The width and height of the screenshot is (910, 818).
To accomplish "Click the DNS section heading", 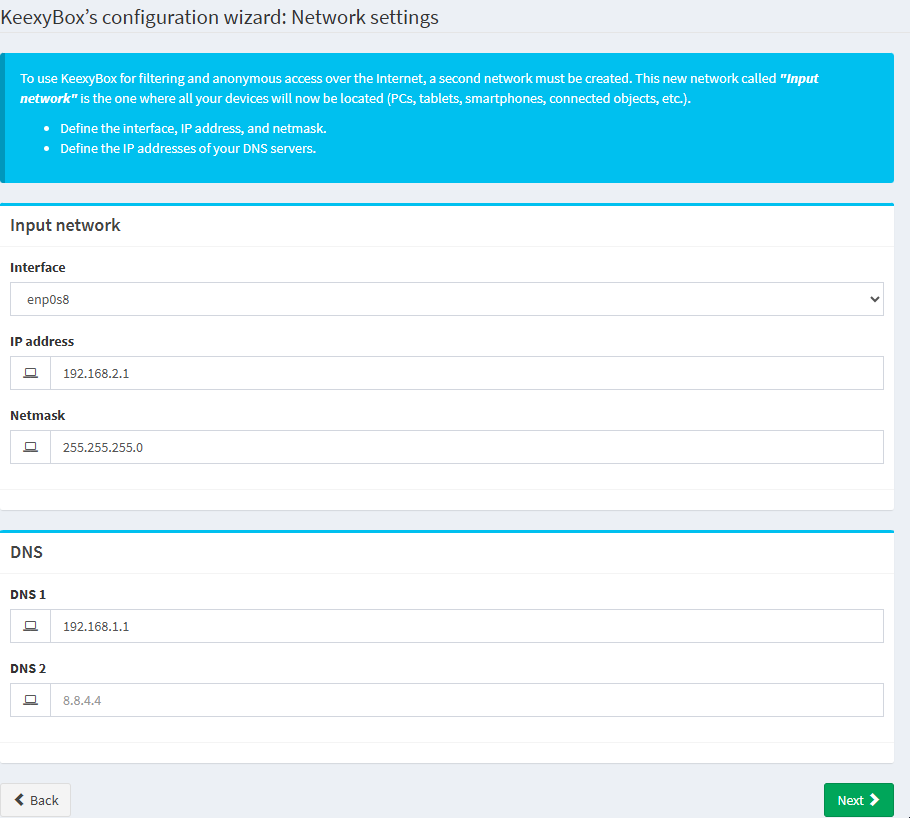I will (x=27, y=552).
